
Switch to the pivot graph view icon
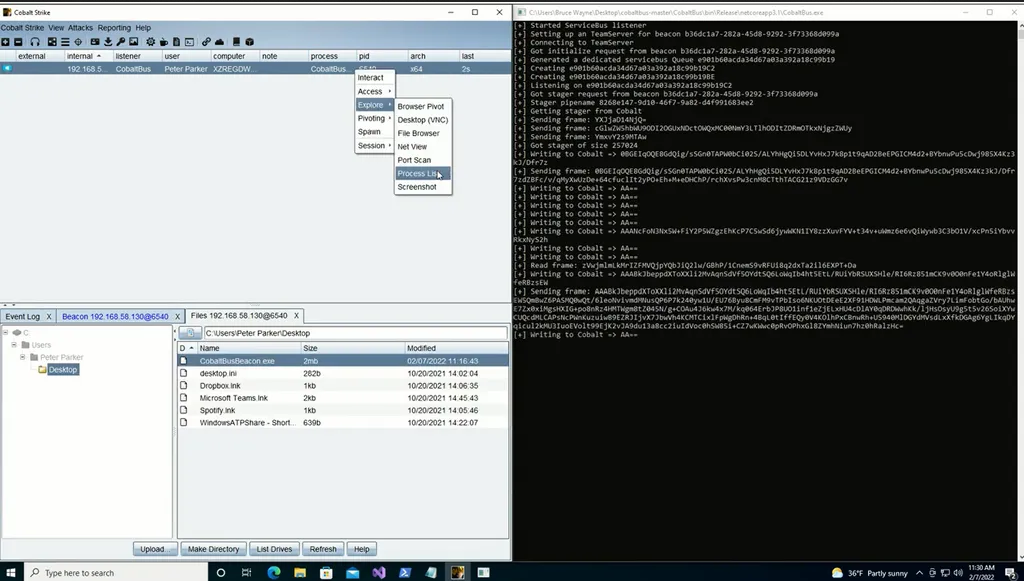[x=52, y=42]
